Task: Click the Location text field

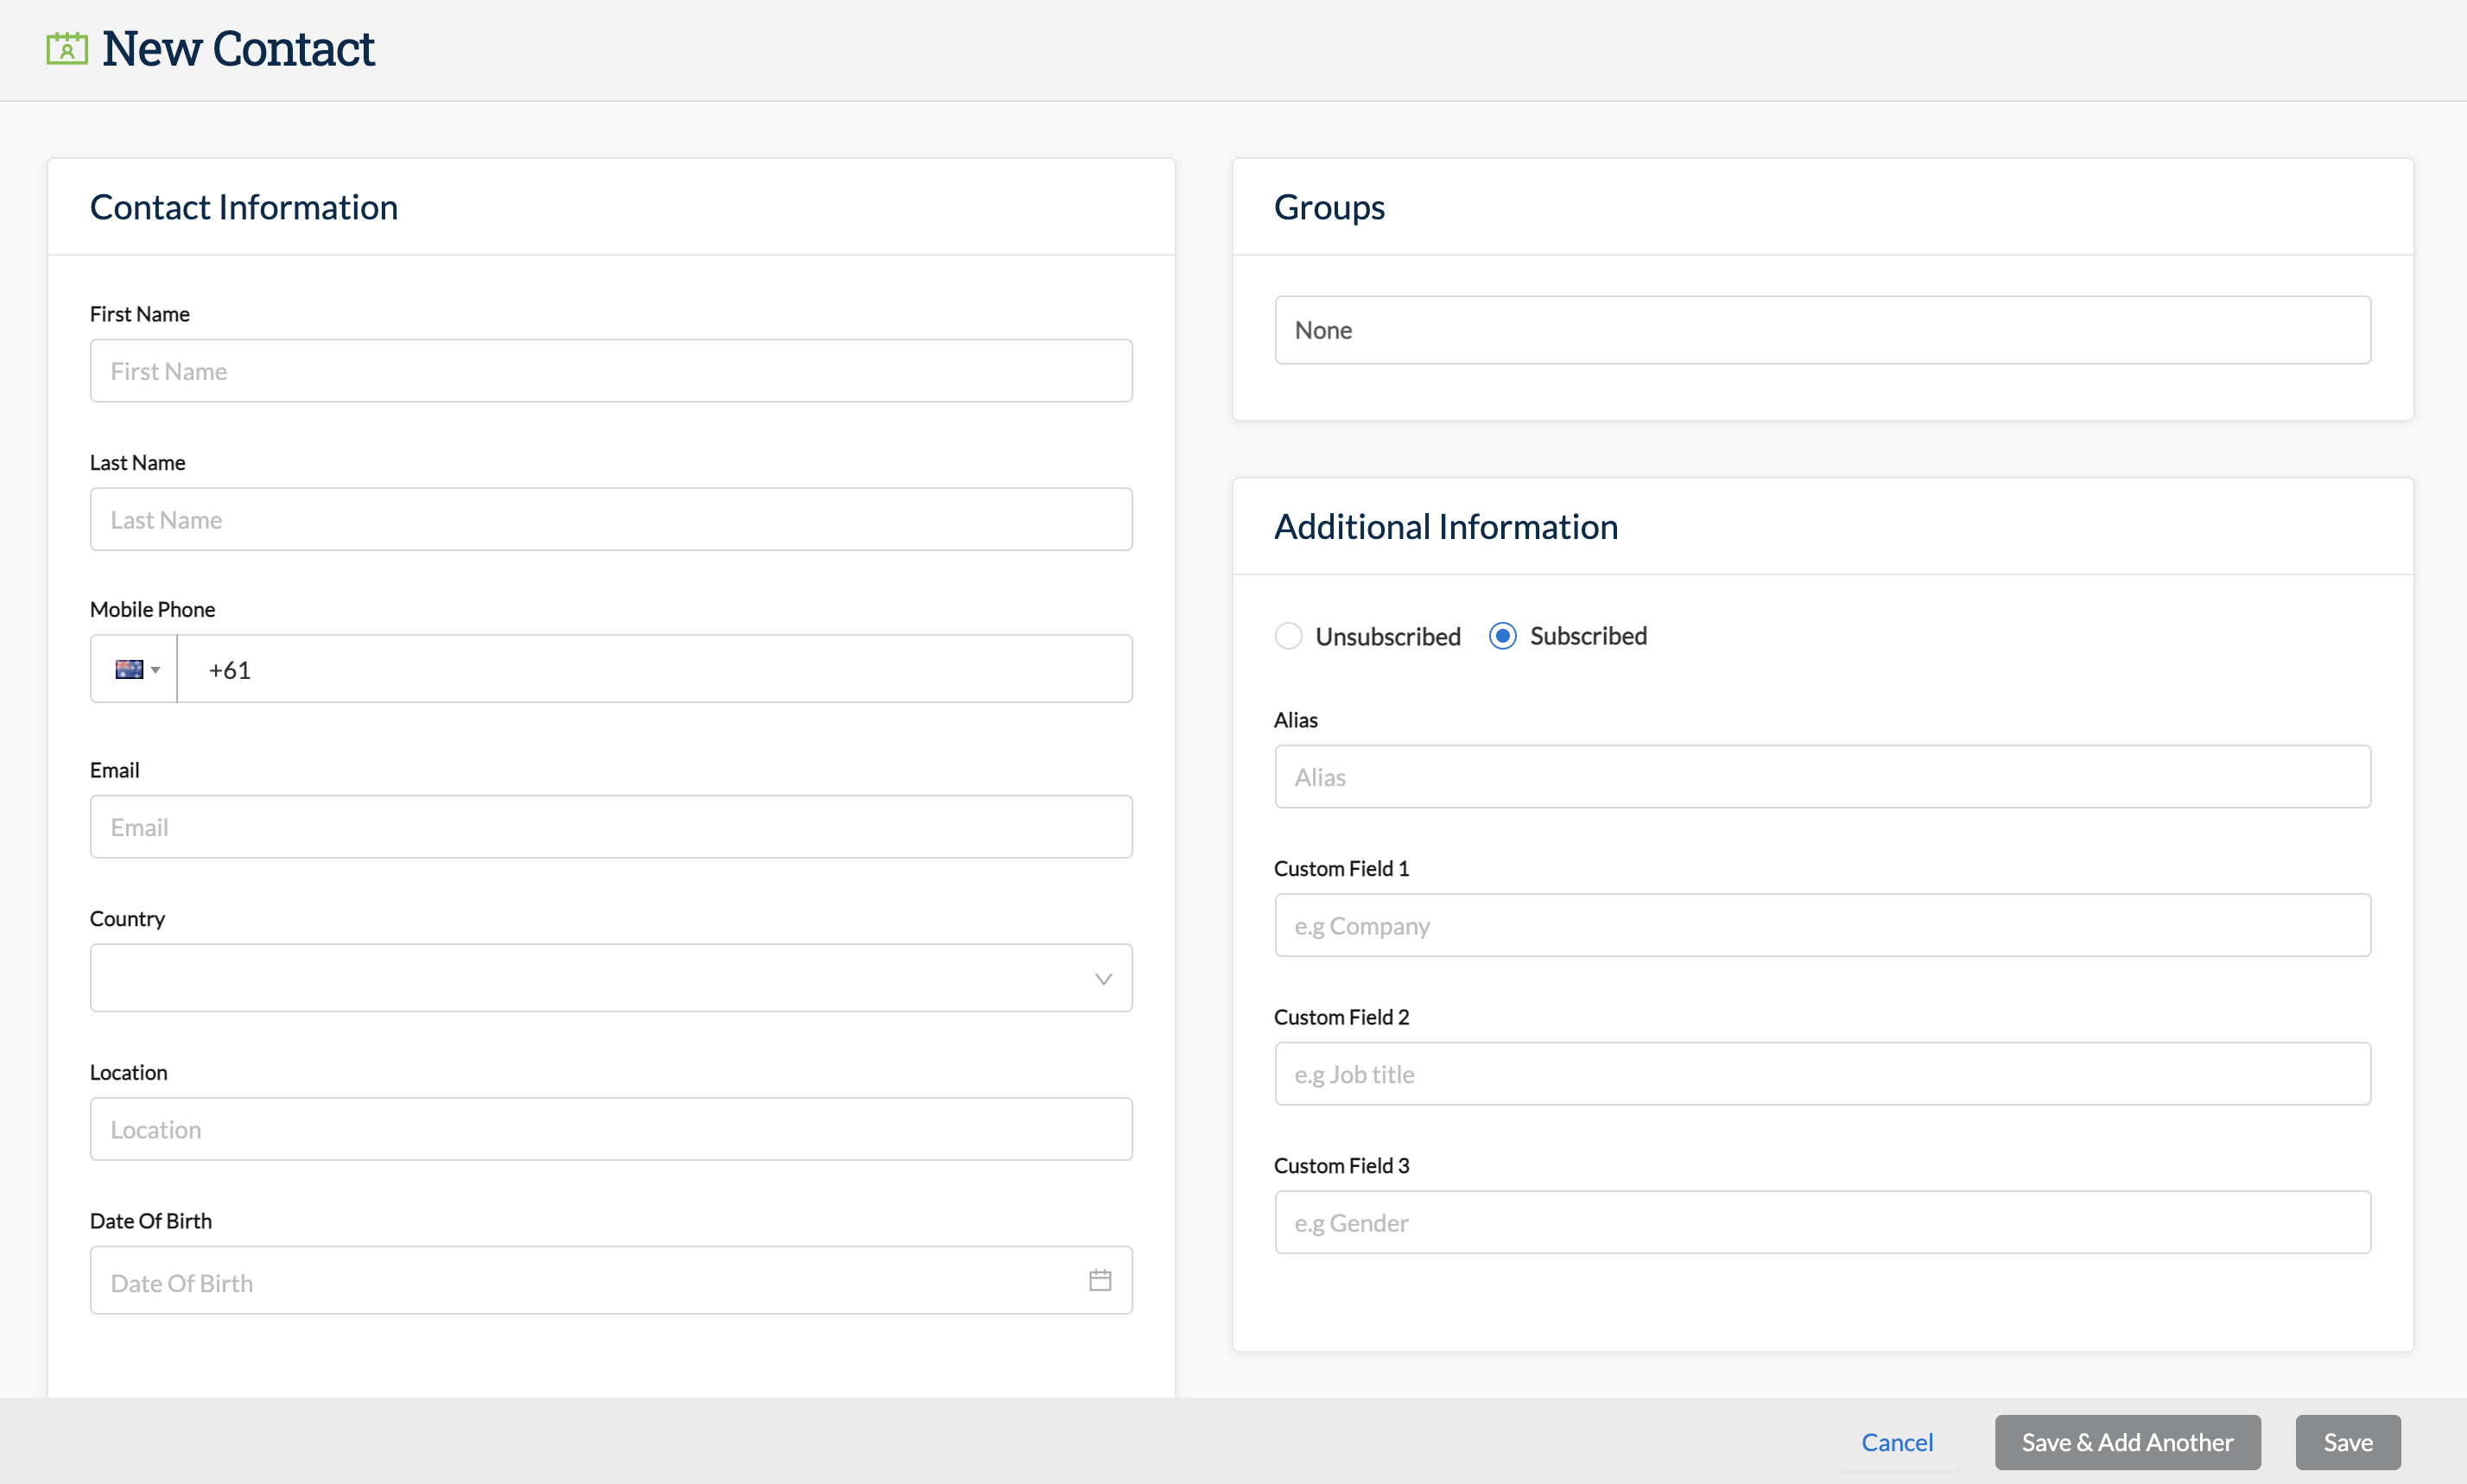Action: (x=610, y=1129)
